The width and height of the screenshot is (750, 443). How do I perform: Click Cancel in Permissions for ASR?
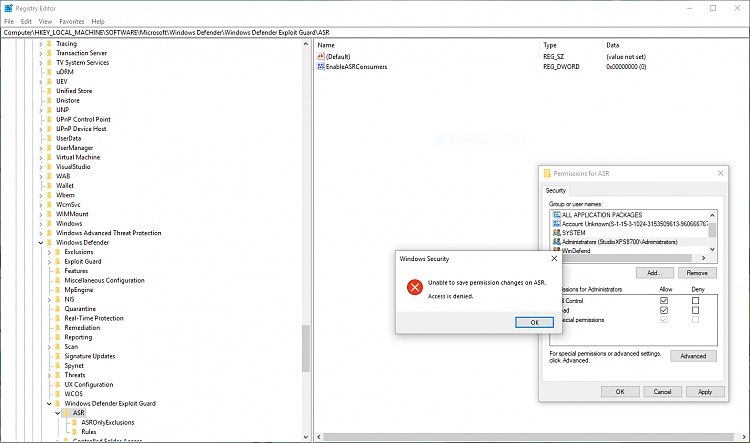(662, 392)
